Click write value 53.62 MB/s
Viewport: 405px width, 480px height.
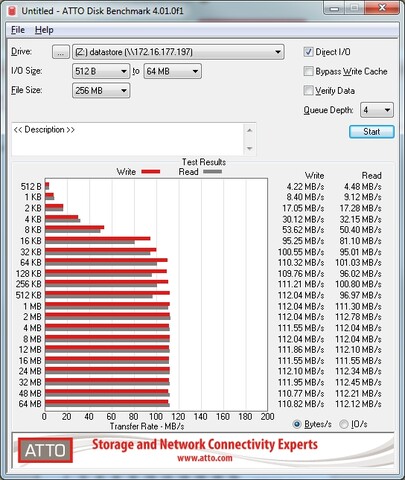[303, 230]
